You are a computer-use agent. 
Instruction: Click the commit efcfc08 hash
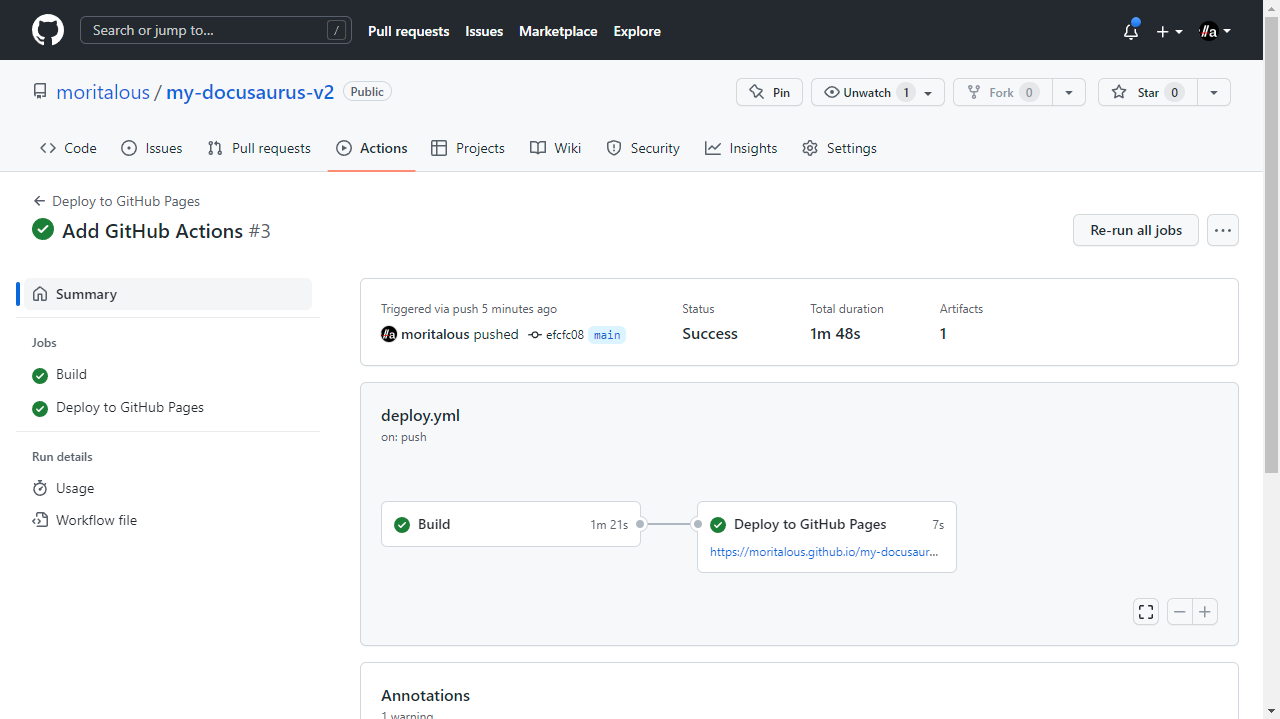(564, 335)
